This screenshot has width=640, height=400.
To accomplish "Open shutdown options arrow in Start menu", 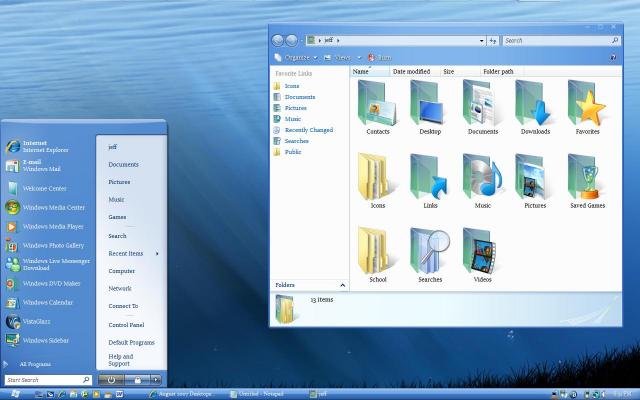I will pyautogui.click(x=156, y=380).
